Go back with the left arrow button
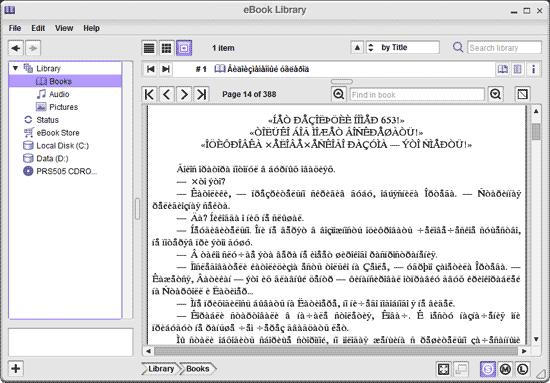Viewport: 550px width, 383px height. pos(16,48)
